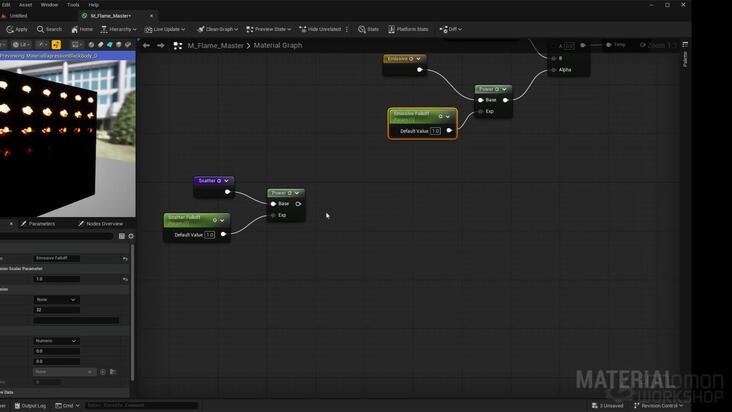Screen dimensions: 732x412
Task: Click the graph breadcrumb icon beside M_Flame_Master
Action: [178, 46]
